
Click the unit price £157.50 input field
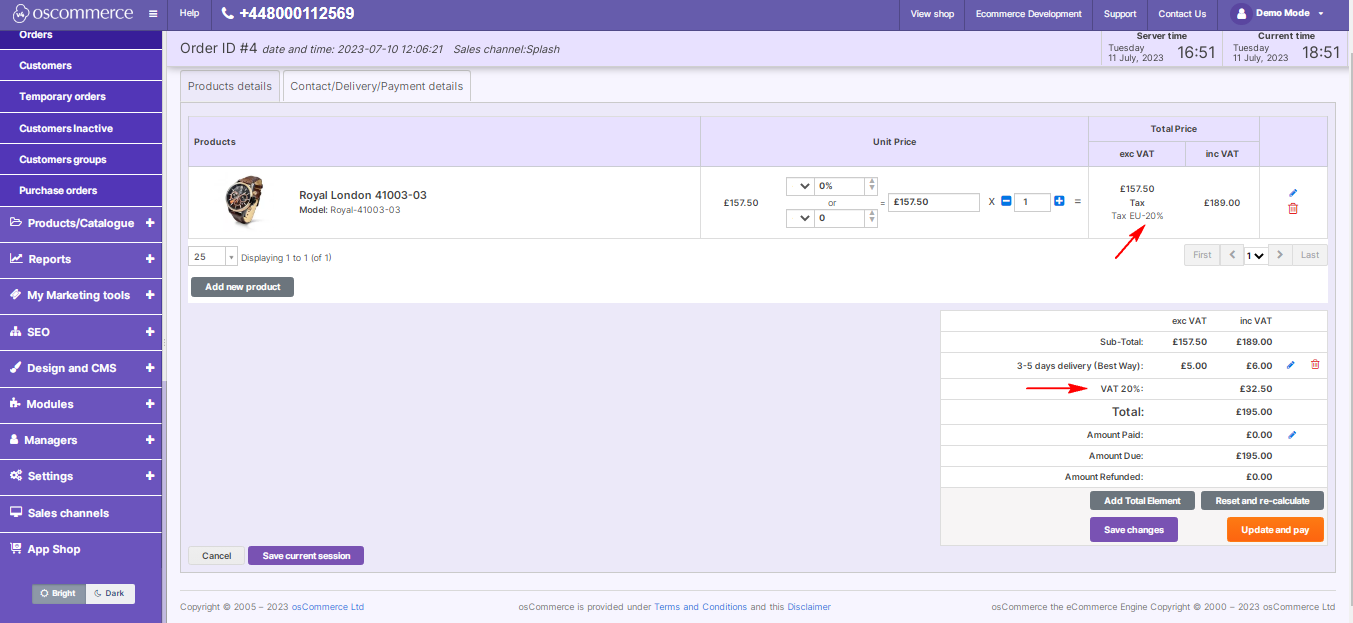pyautogui.click(x=933, y=202)
